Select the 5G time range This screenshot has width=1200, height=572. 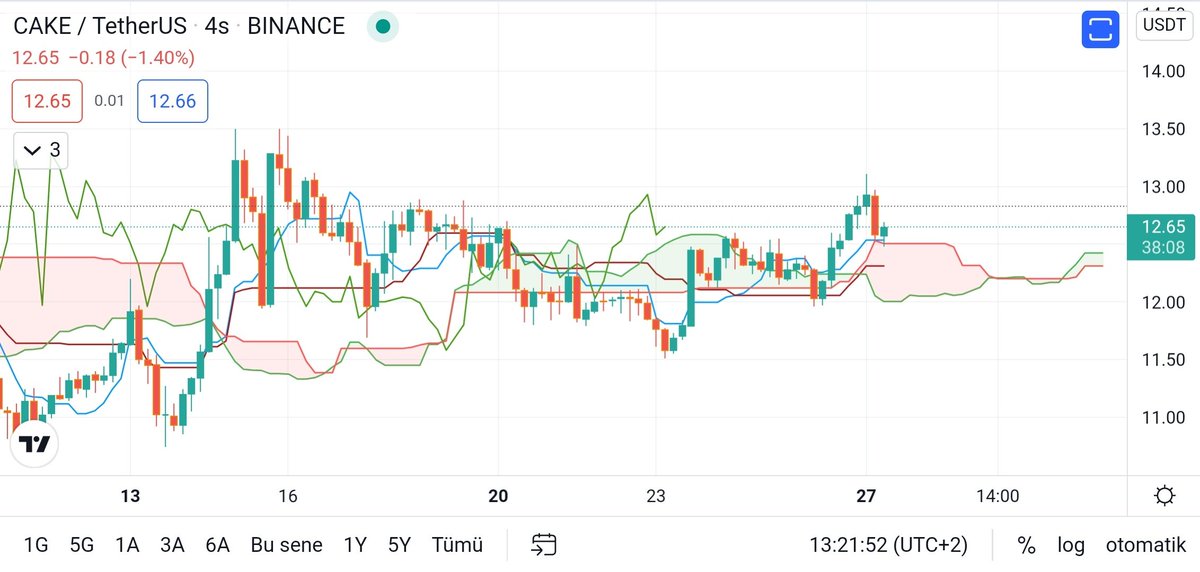coord(82,545)
